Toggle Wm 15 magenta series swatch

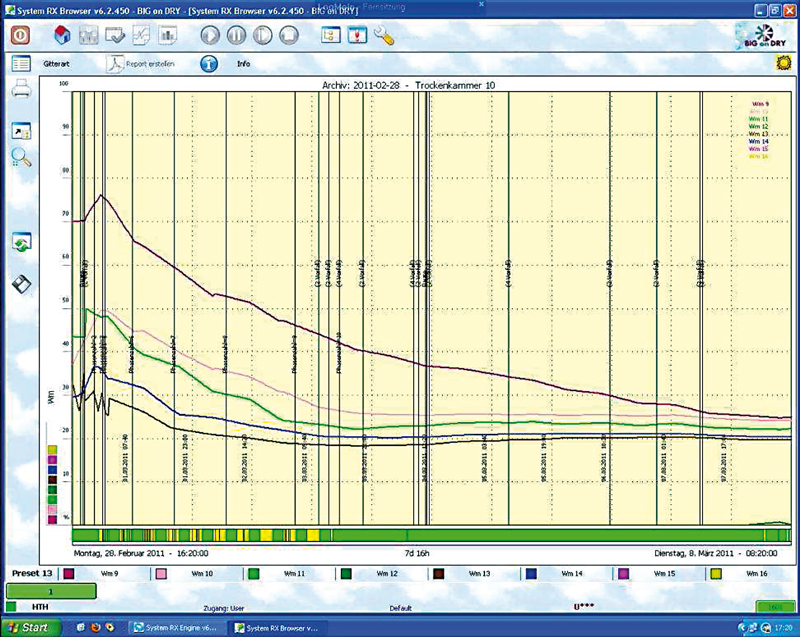623,574
